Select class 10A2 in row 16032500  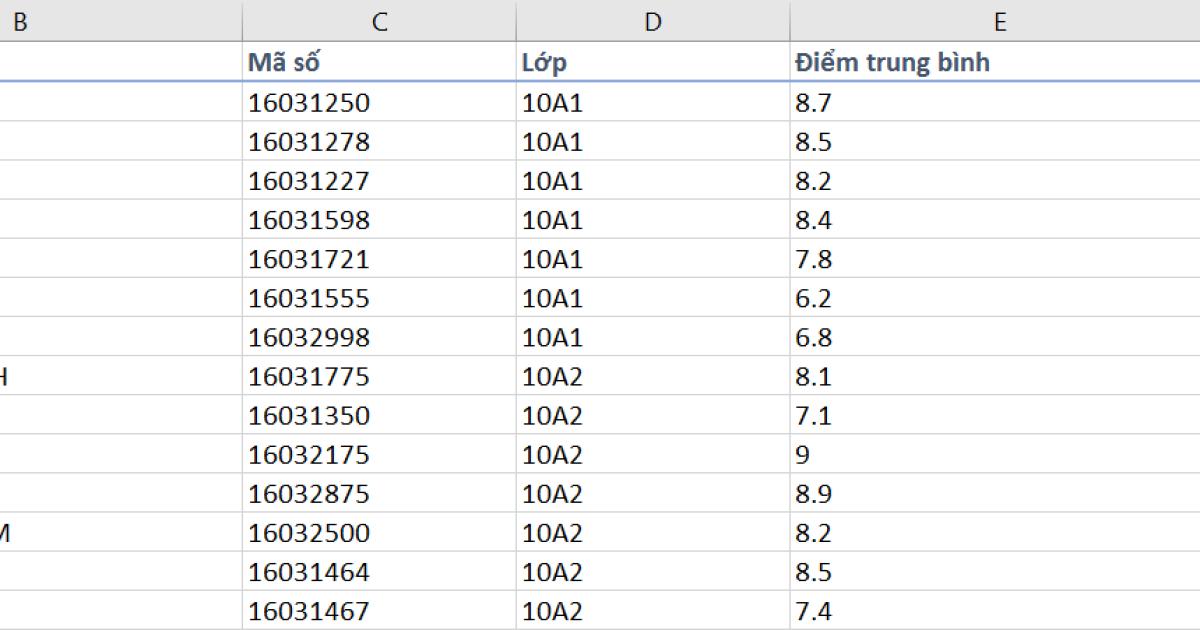point(653,531)
